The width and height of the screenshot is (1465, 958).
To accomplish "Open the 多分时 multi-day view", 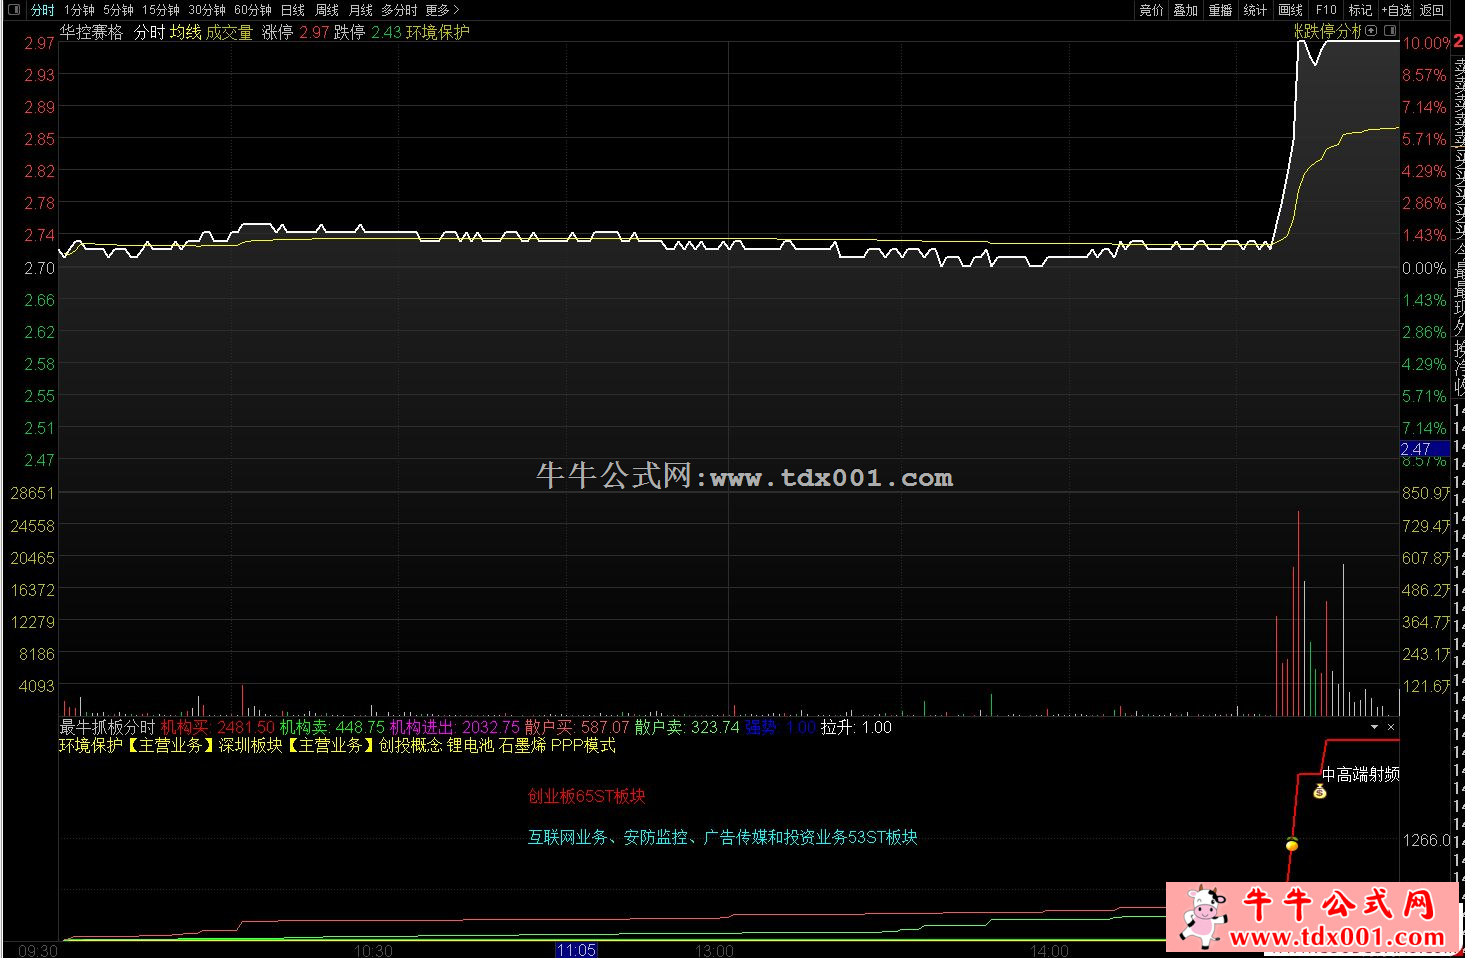I will (399, 10).
